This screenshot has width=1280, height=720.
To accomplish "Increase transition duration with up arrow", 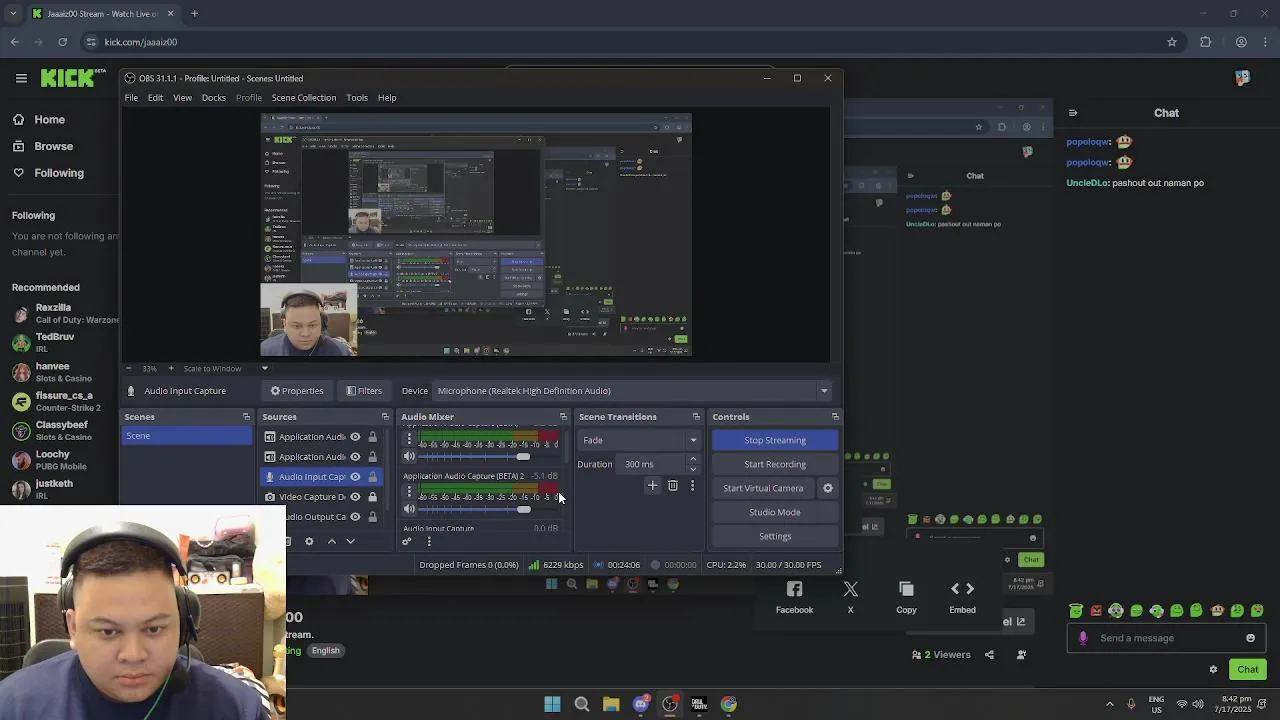I will click(693, 460).
